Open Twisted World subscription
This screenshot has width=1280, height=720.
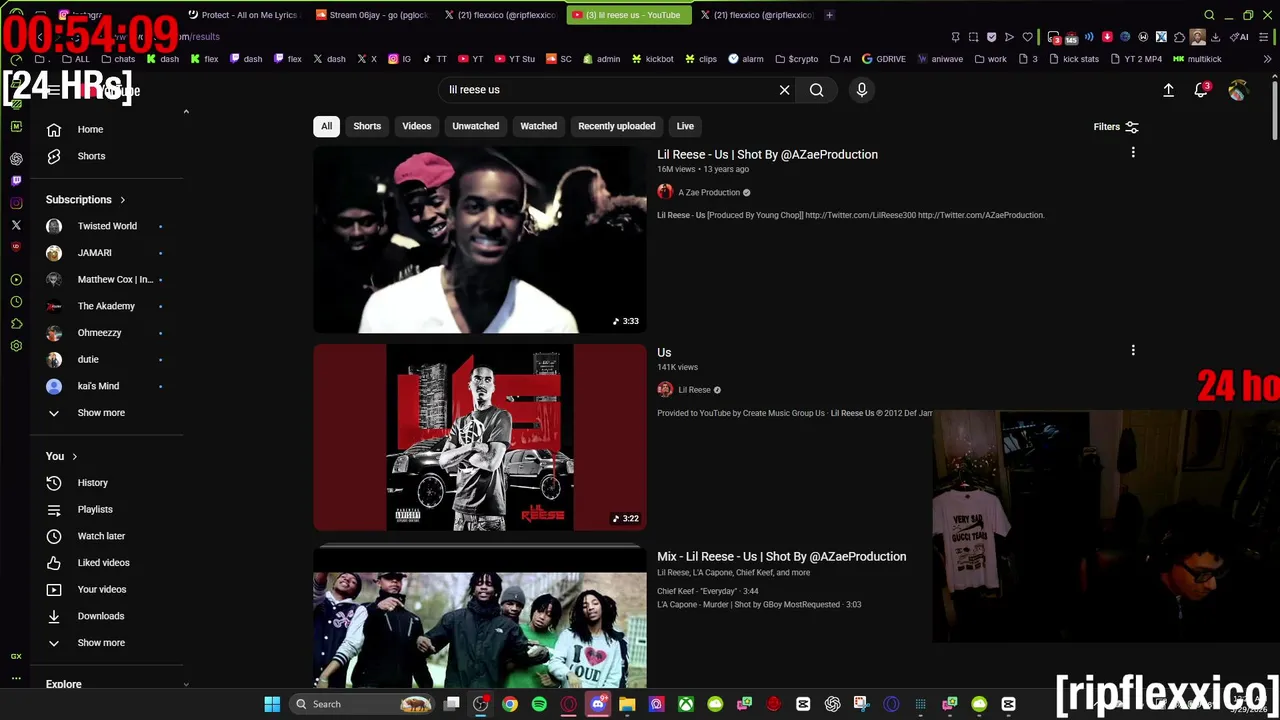tap(108, 226)
